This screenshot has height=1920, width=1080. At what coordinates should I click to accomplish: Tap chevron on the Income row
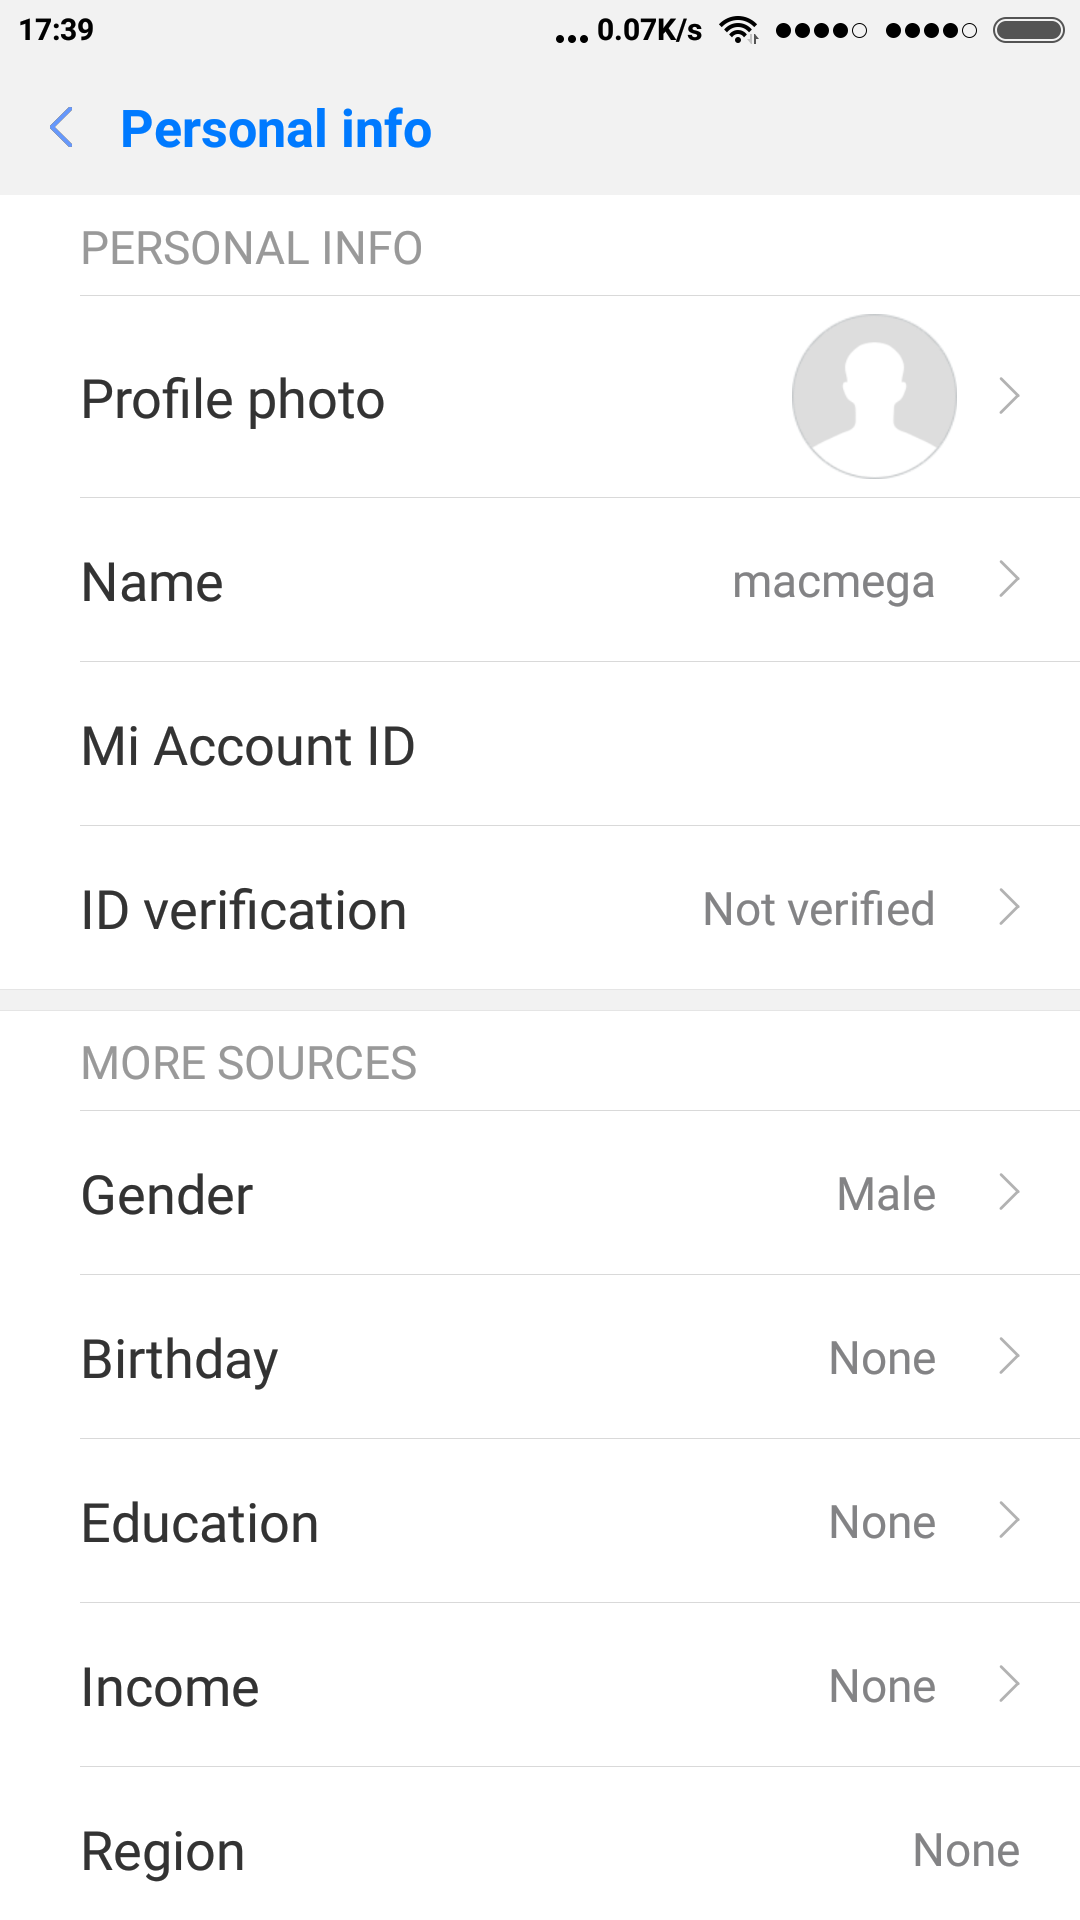(x=1009, y=1684)
